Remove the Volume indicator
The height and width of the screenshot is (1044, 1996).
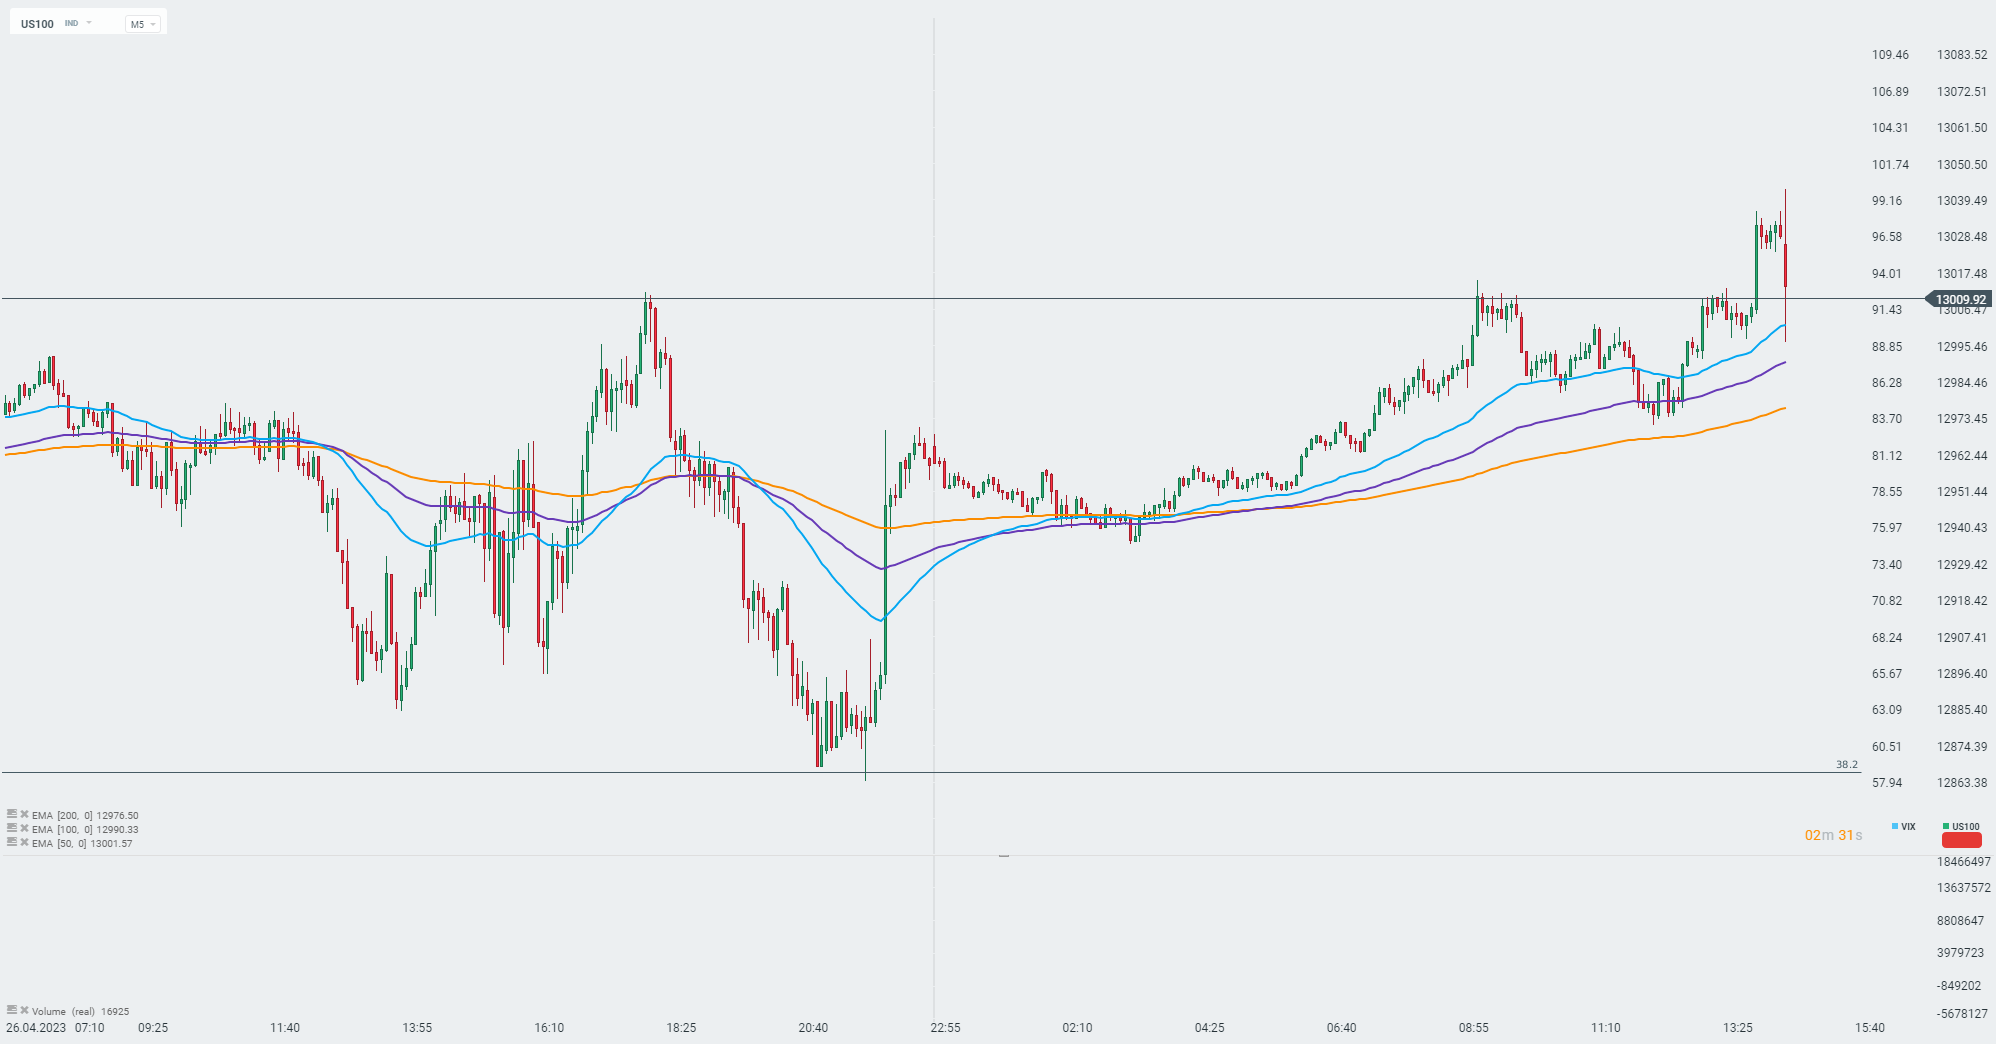24,1011
